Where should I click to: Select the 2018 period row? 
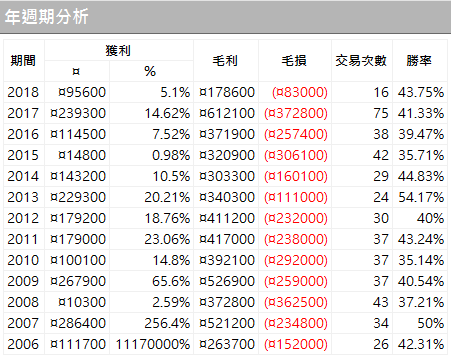pyautogui.click(x=225, y=92)
